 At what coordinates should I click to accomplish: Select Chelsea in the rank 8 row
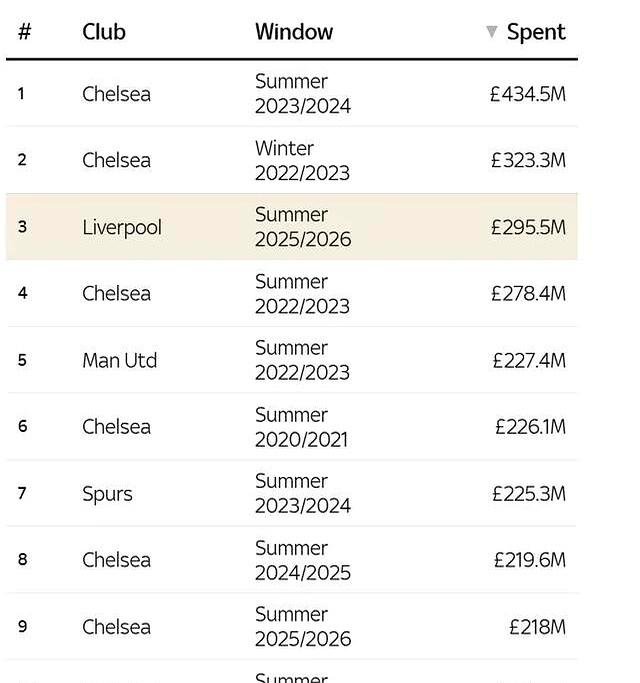click(116, 560)
